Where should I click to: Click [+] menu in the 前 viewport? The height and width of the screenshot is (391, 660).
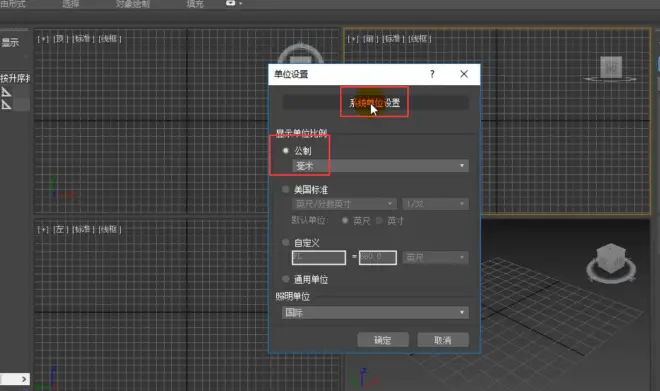pyautogui.click(x=353, y=39)
